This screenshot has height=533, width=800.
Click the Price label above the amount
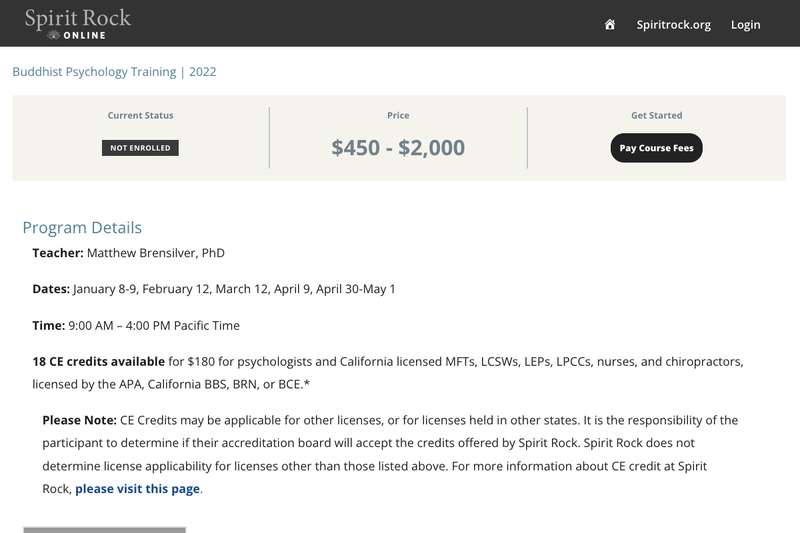pos(398,115)
